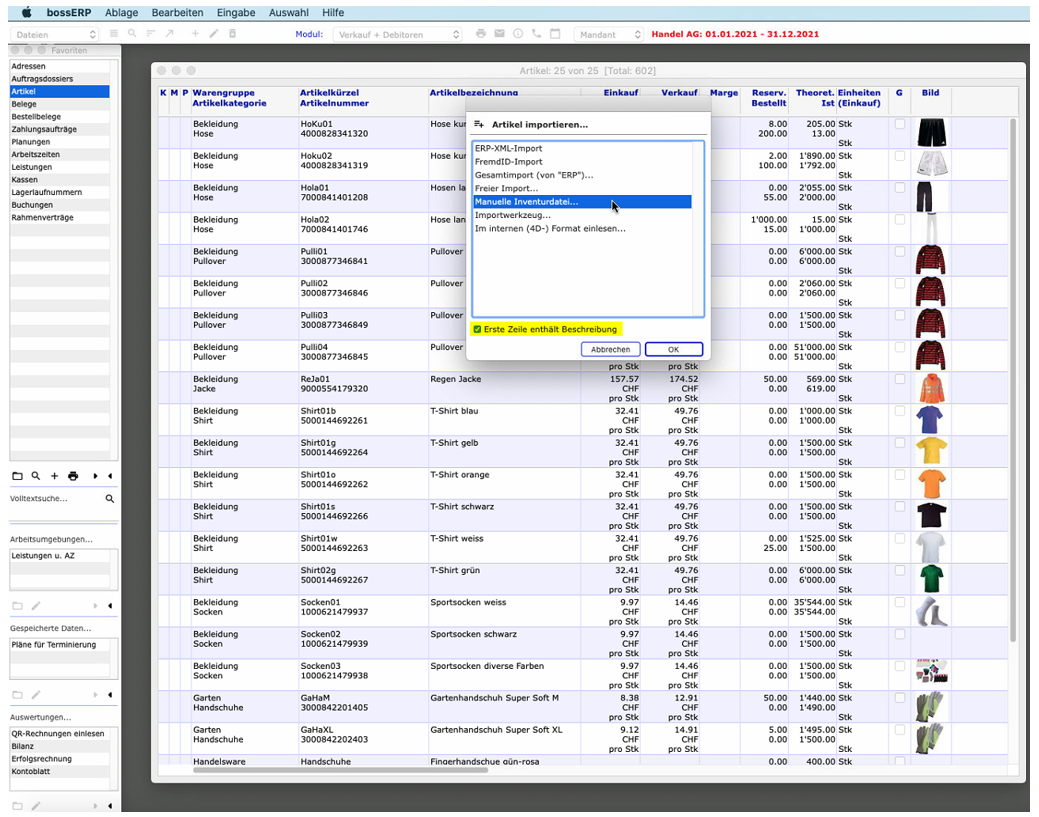This screenshot has width=1039, height=817.
Task: Click the printer icon in the top toolbar
Action: click(x=481, y=34)
